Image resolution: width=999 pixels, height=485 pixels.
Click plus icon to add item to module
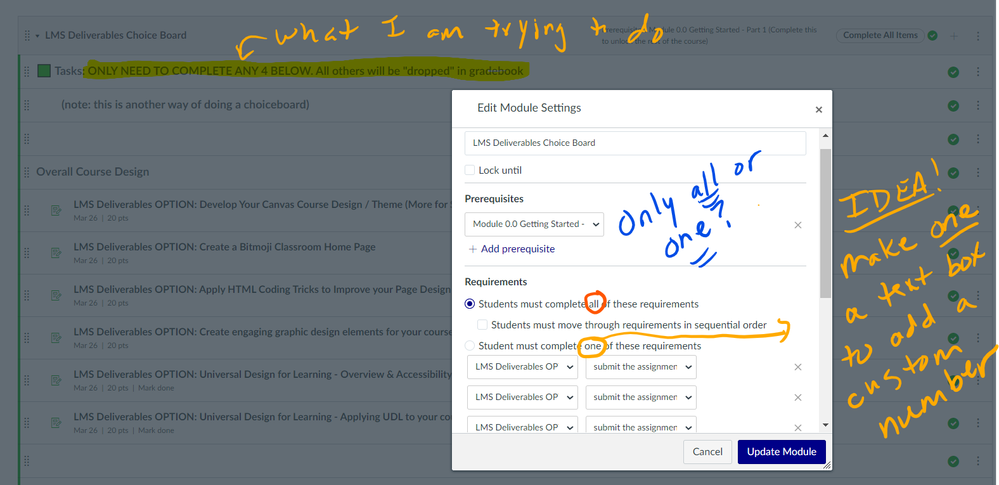(953, 36)
